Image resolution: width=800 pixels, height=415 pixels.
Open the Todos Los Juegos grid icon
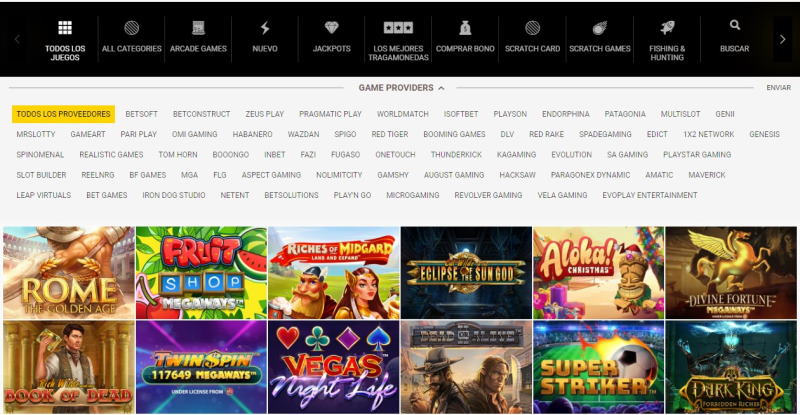click(x=65, y=28)
